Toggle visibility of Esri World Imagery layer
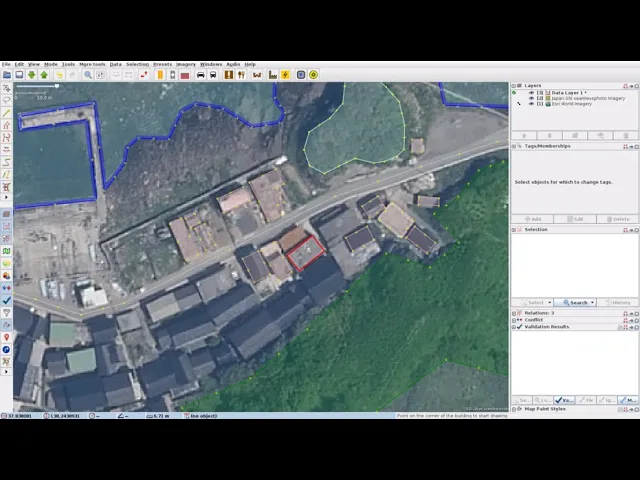640x480 pixels. (x=531, y=104)
